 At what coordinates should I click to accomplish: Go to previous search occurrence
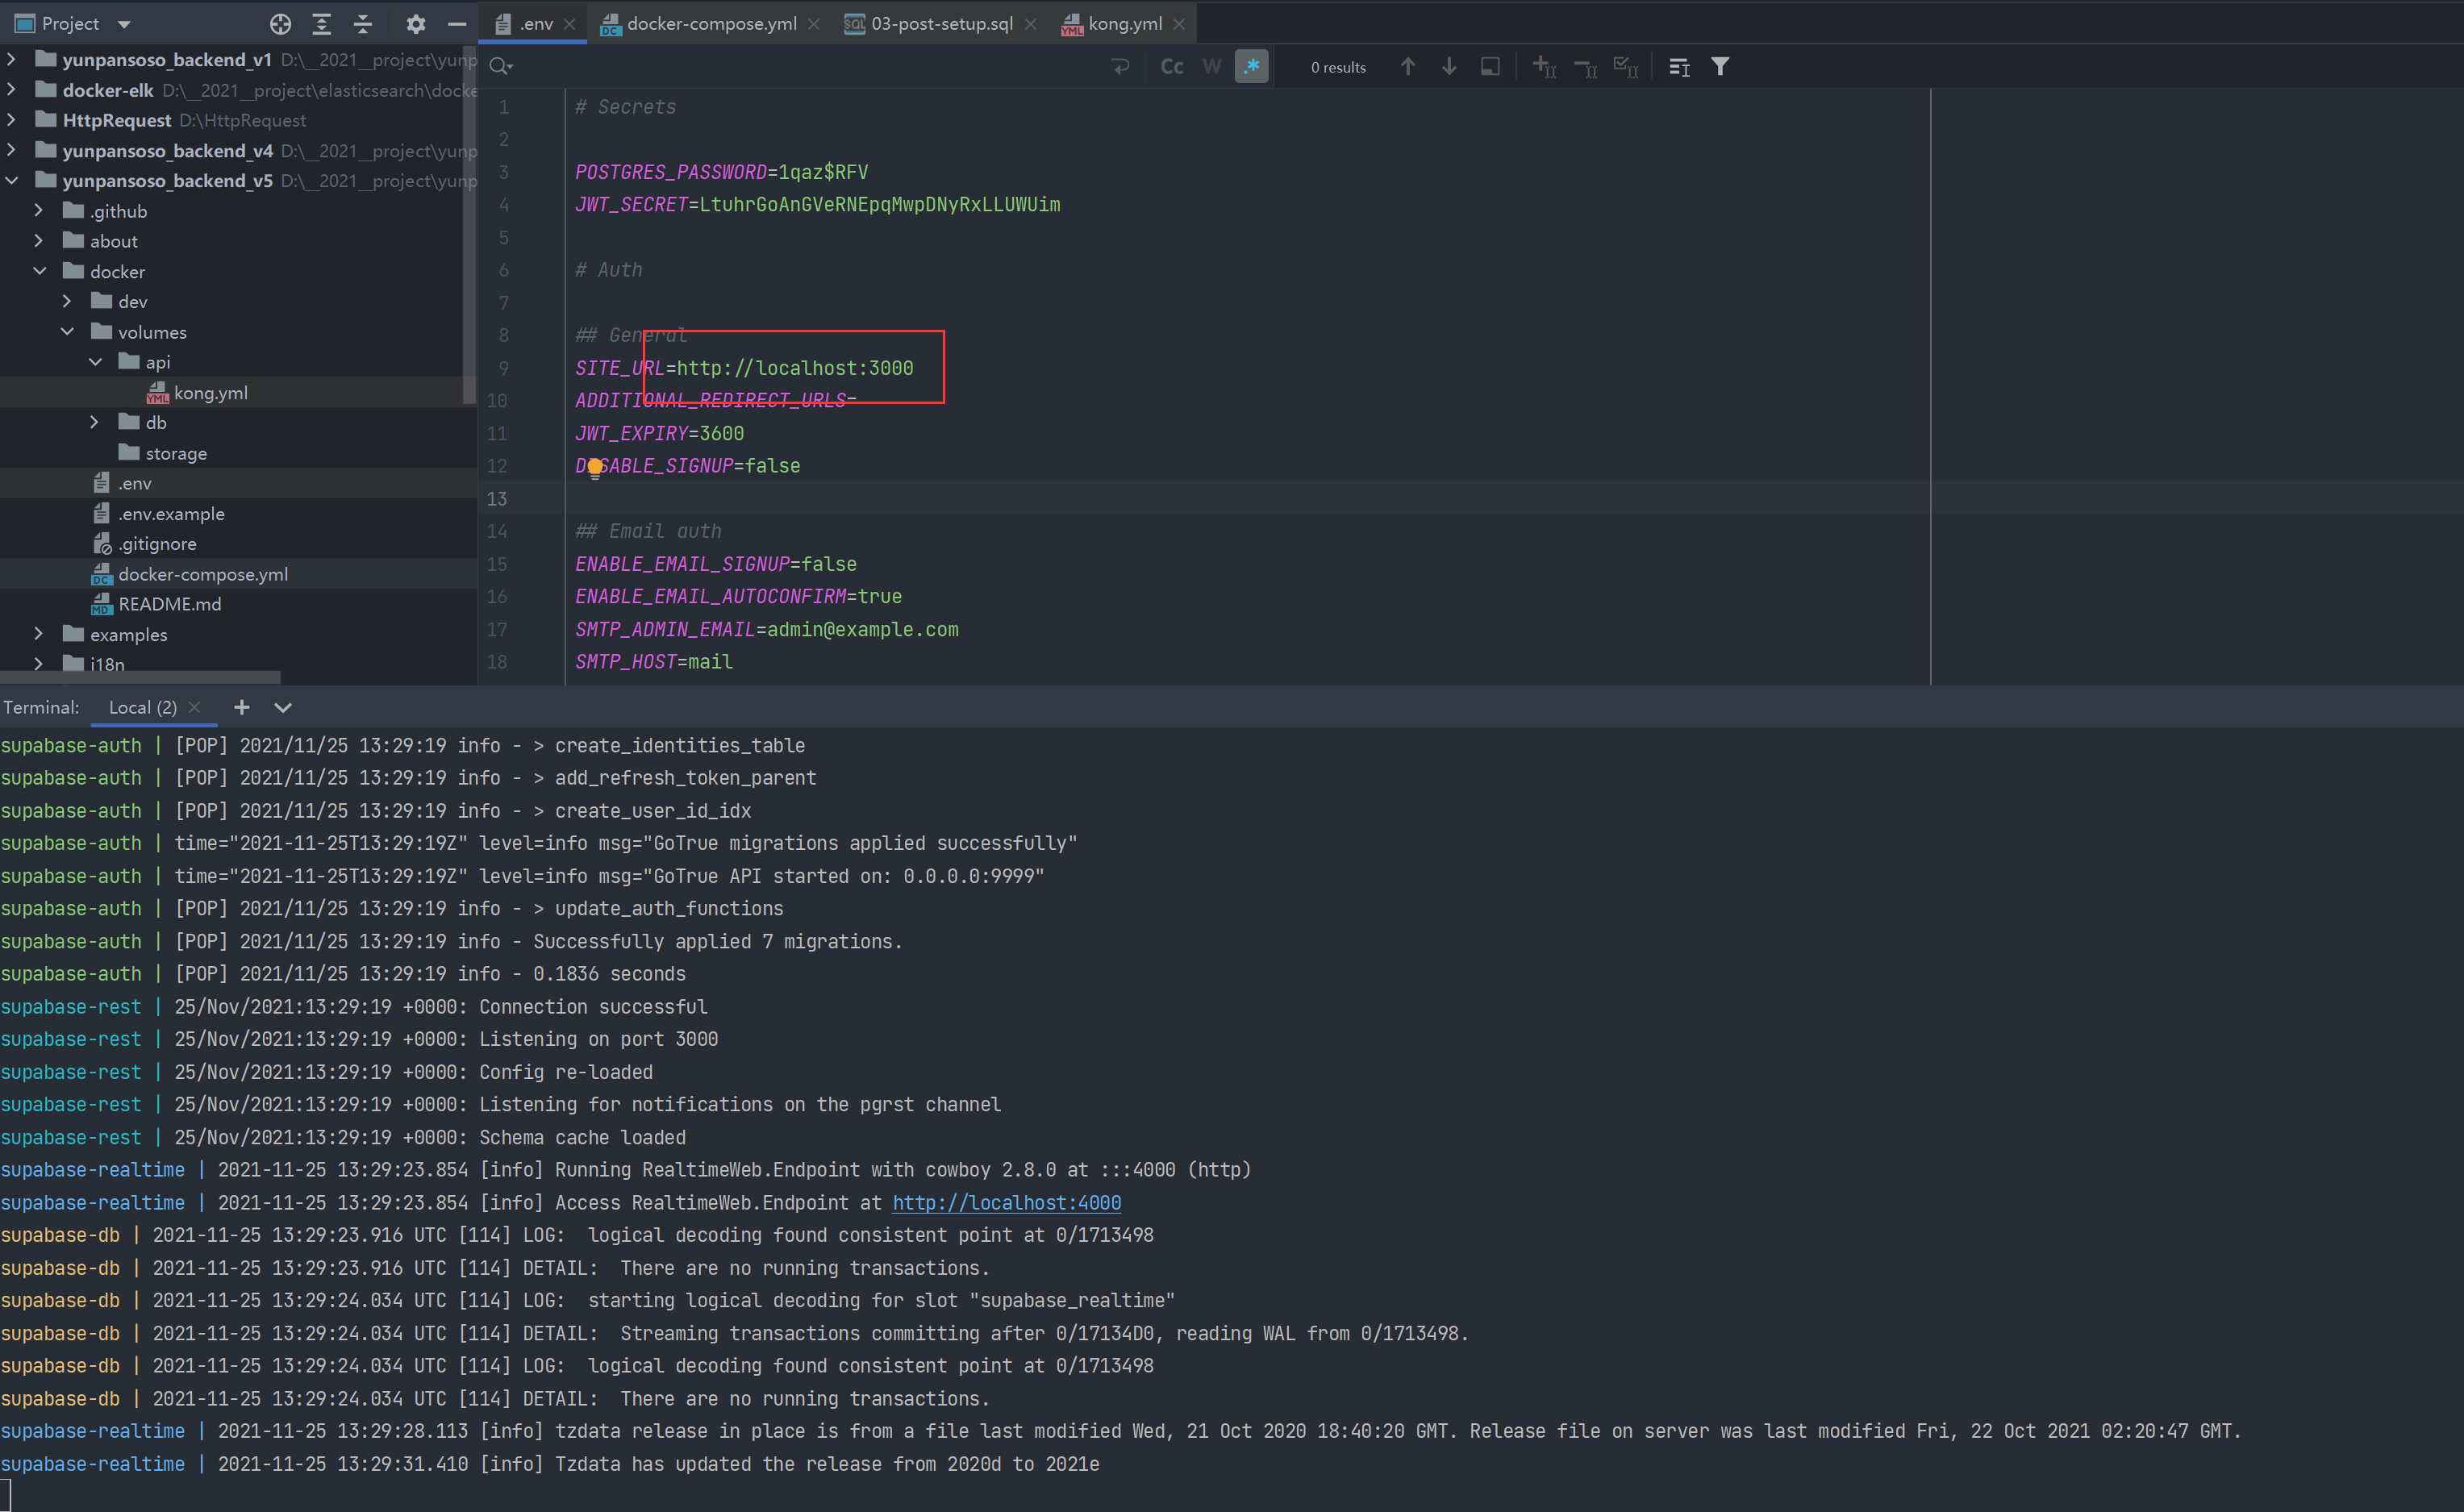1408,67
